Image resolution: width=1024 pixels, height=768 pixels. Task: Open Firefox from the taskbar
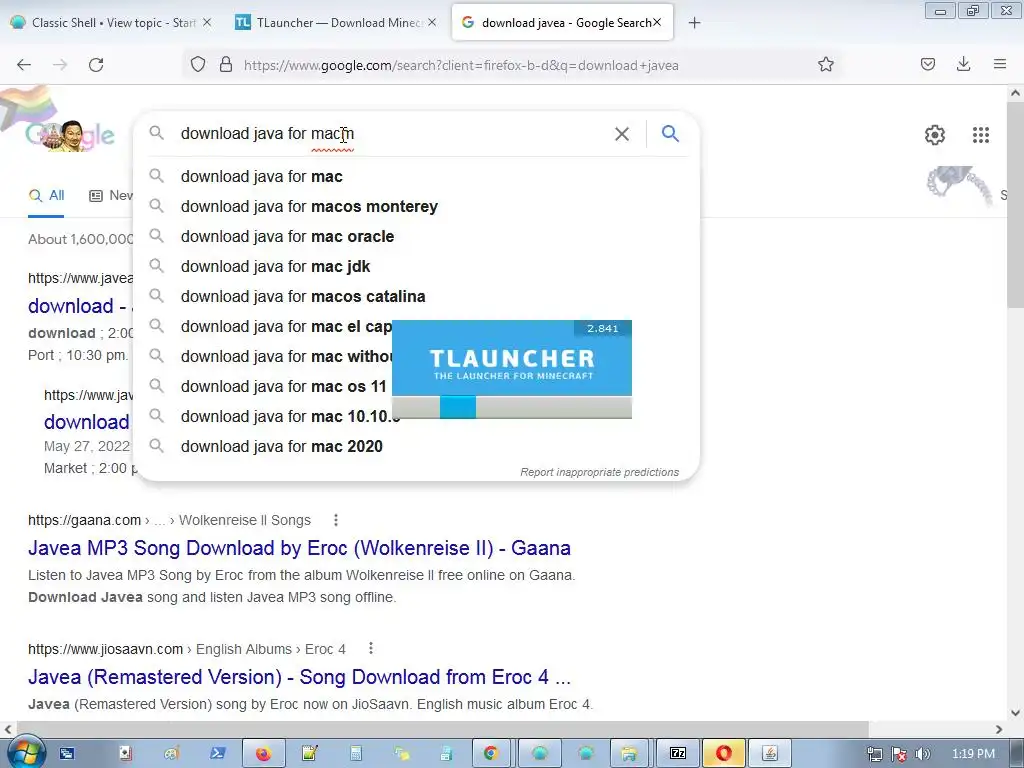coord(263,754)
